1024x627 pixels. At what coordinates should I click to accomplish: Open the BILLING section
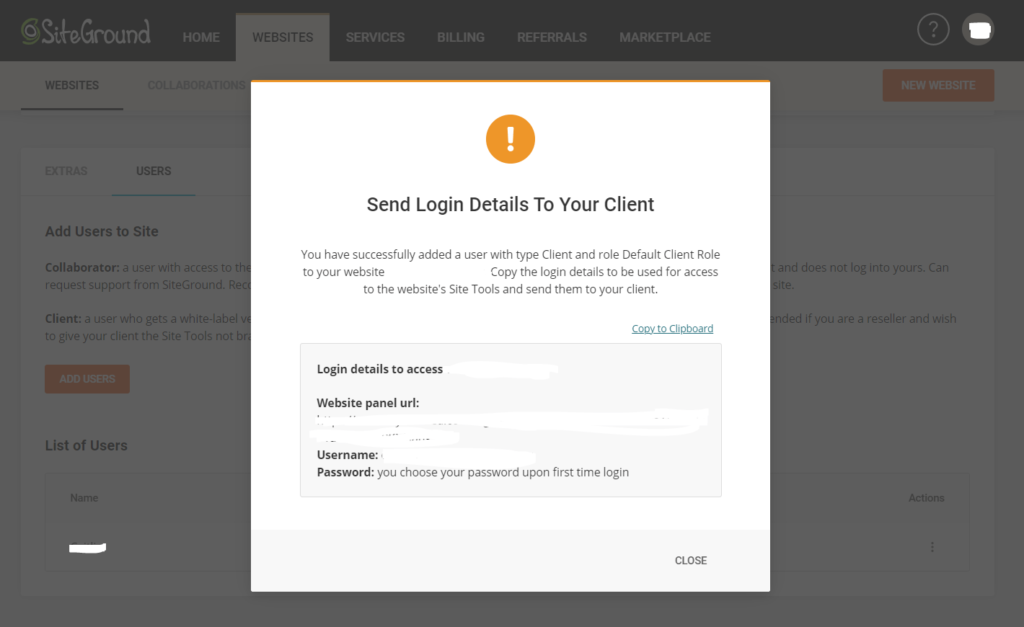pyautogui.click(x=460, y=37)
